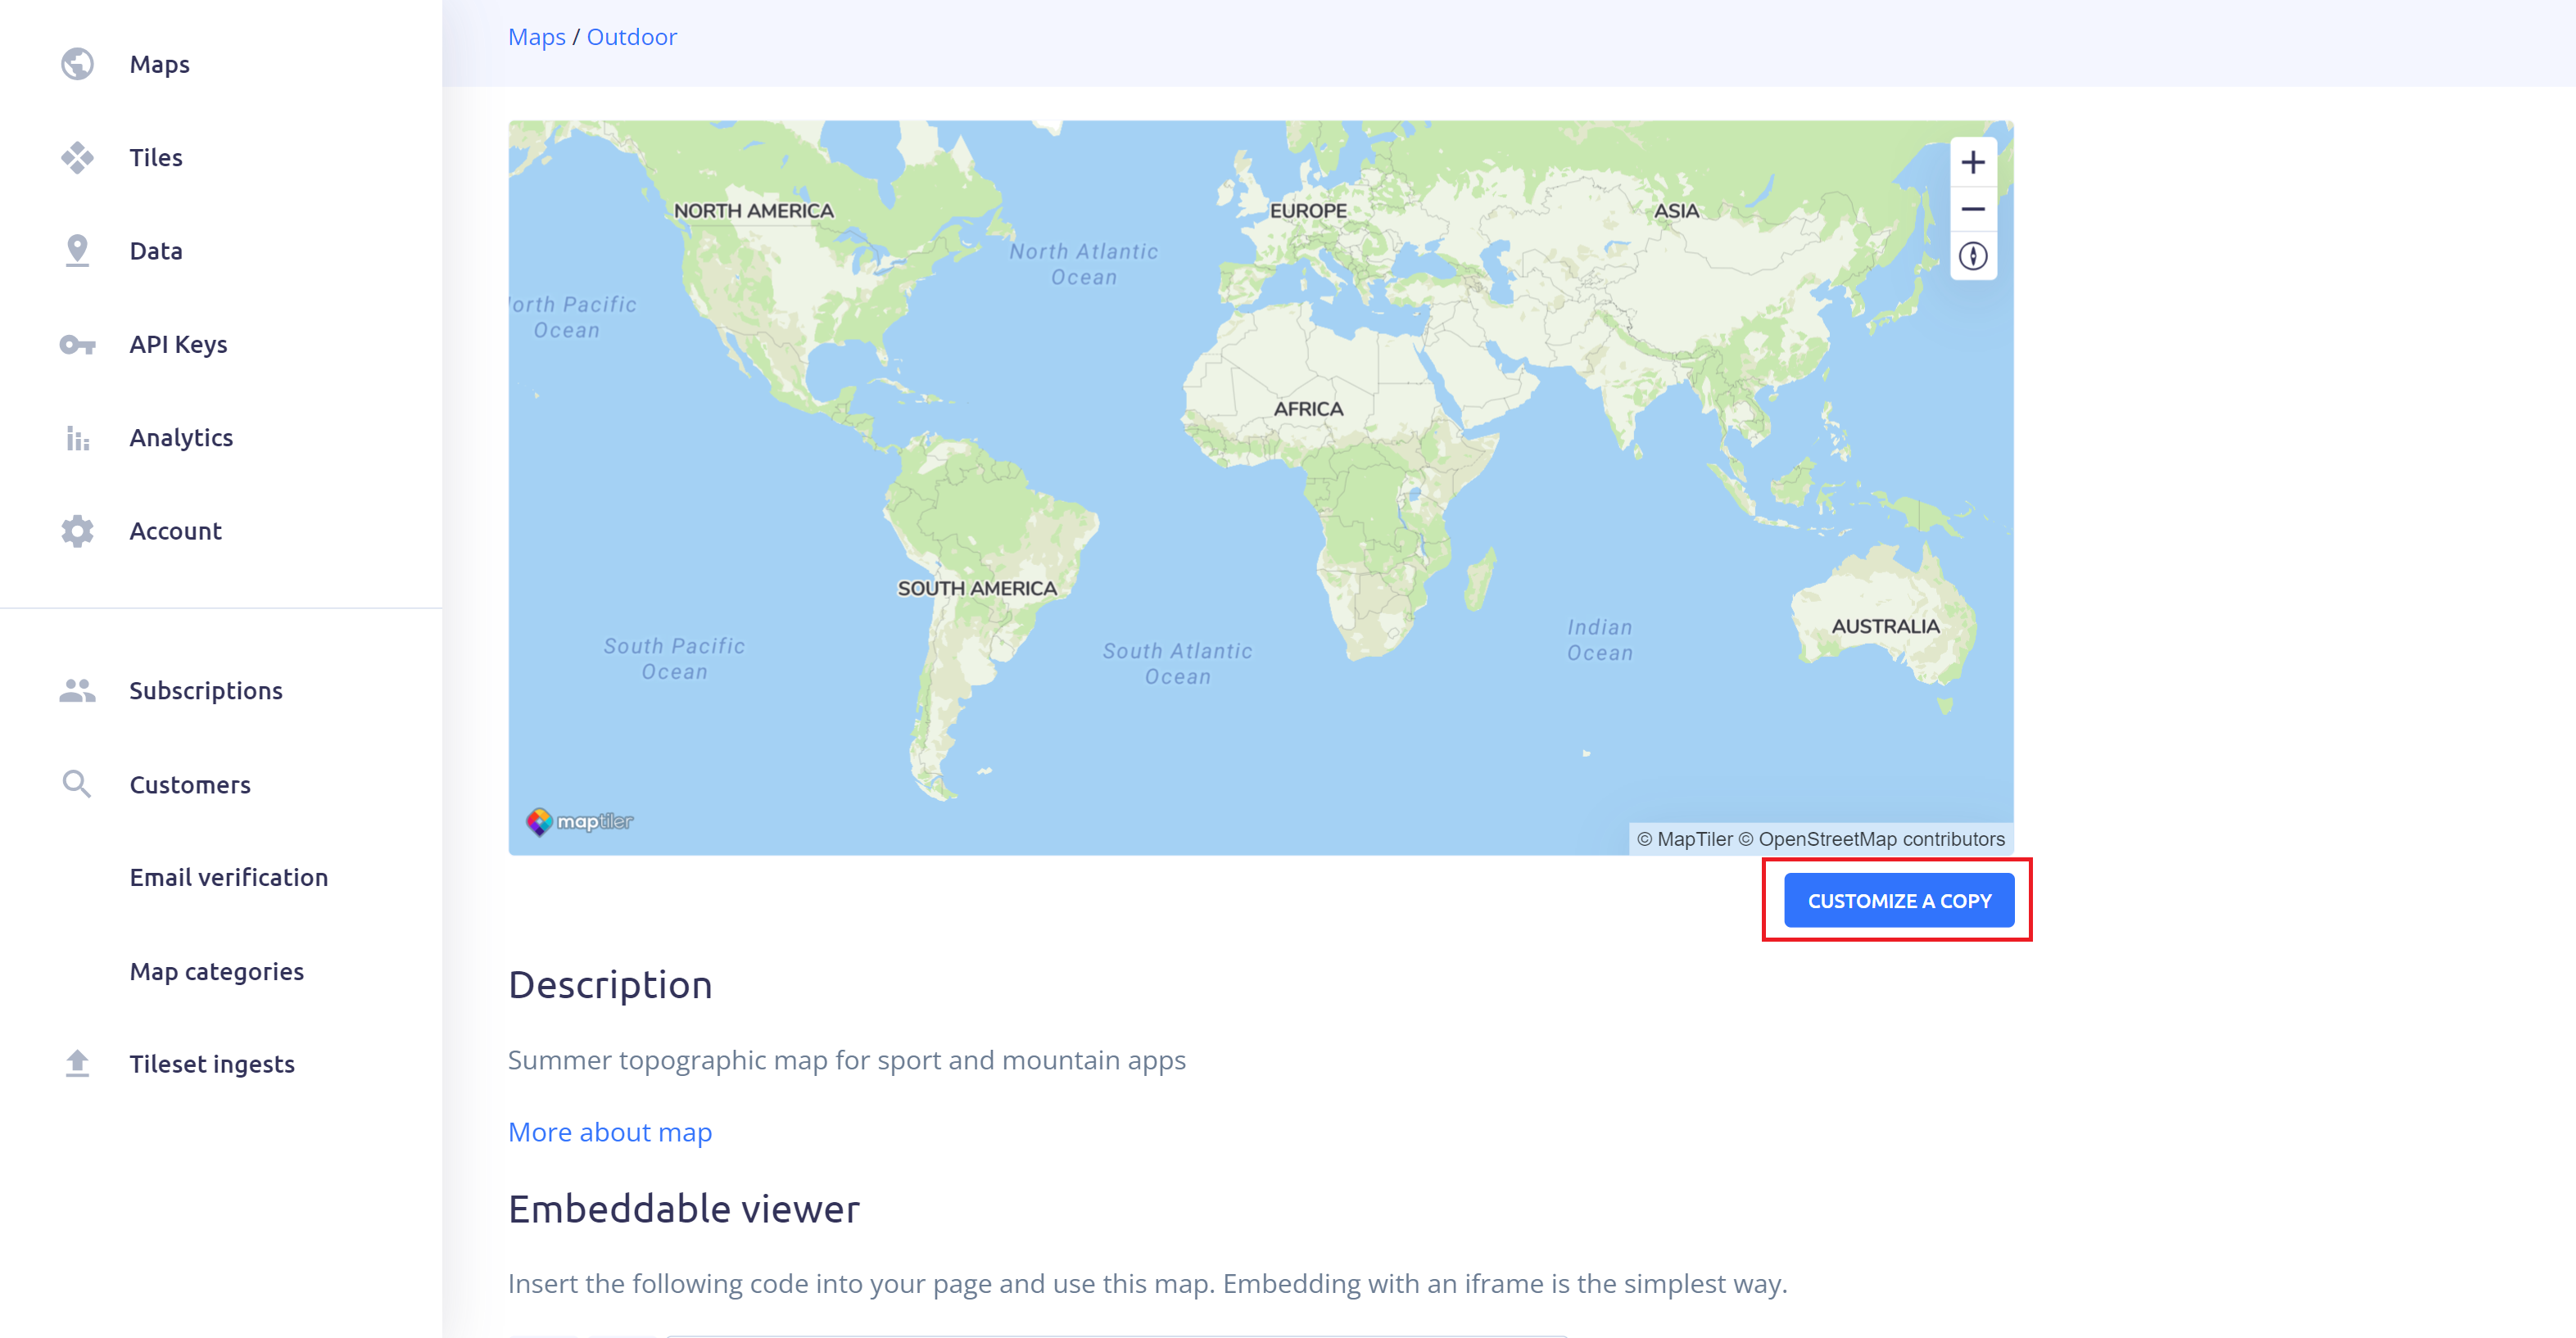Screen dimensions: 2576x1338
Task: Click the Customize A Copy button
Action: coord(1898,901)
